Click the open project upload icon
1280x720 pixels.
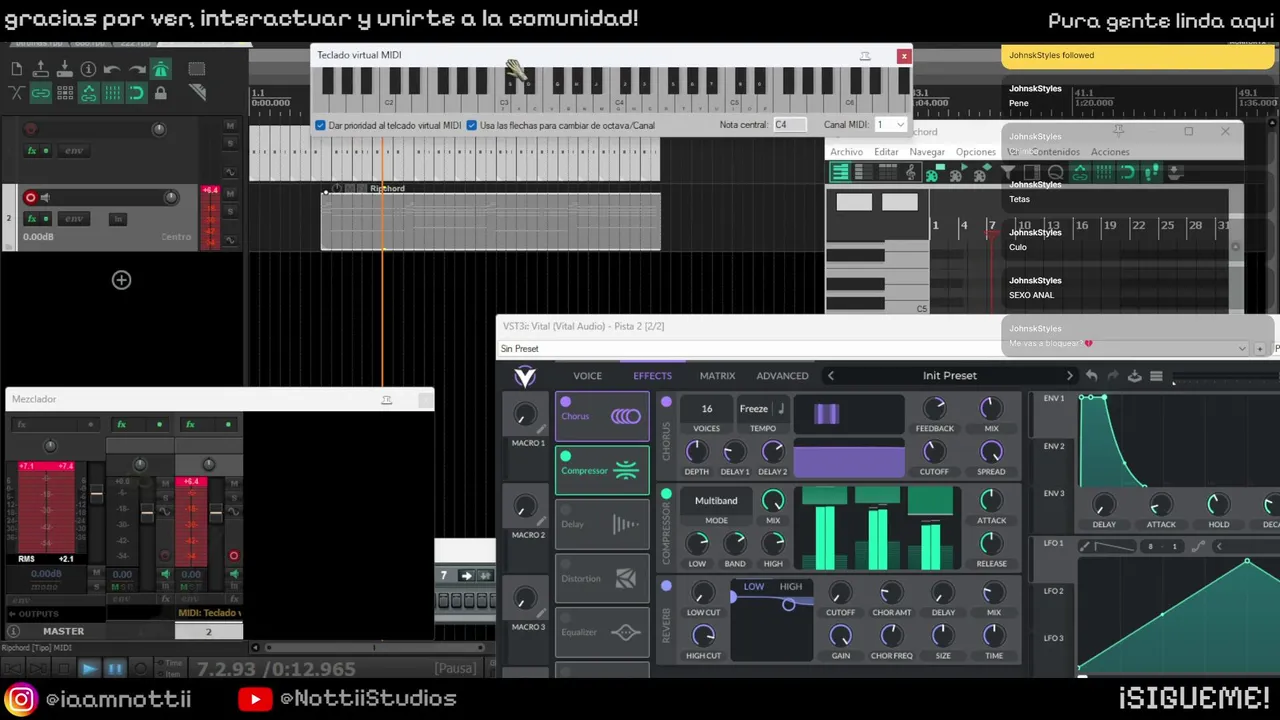40,69
